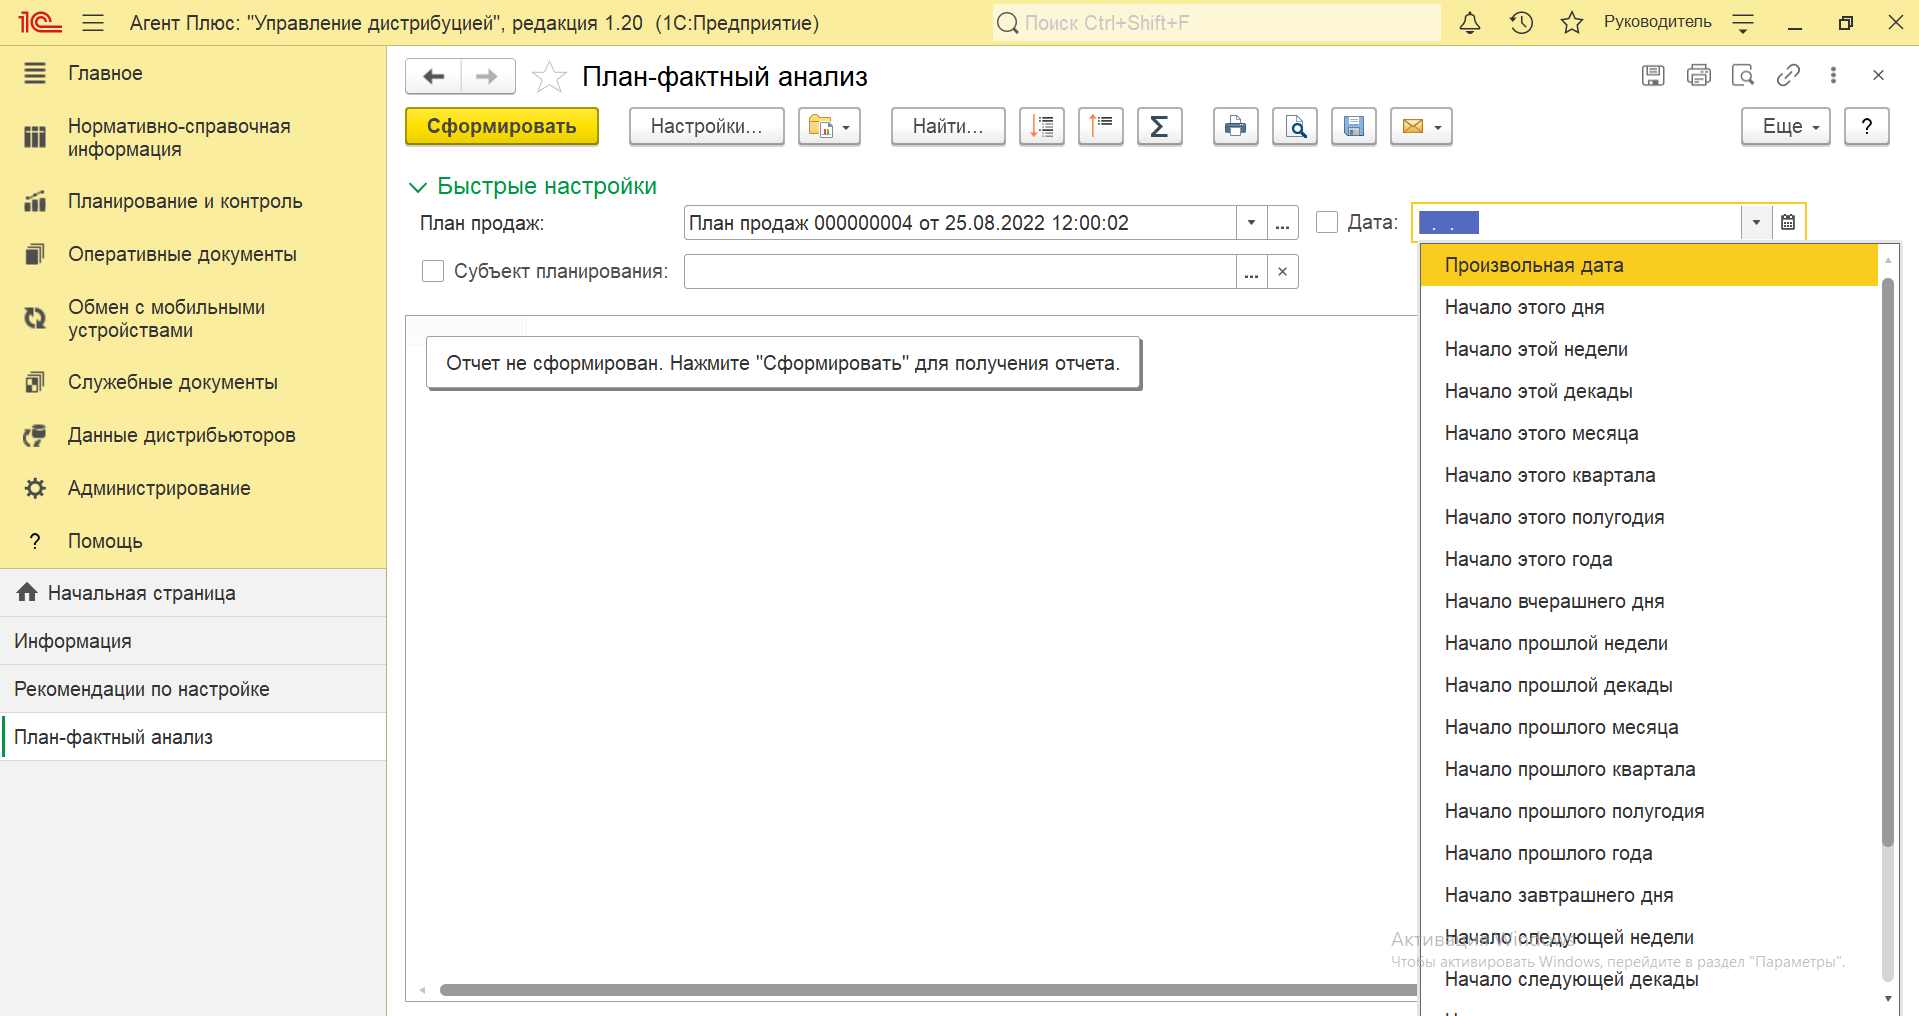
Task: Switch to Начальная страница tab
Action: [142, 593]
